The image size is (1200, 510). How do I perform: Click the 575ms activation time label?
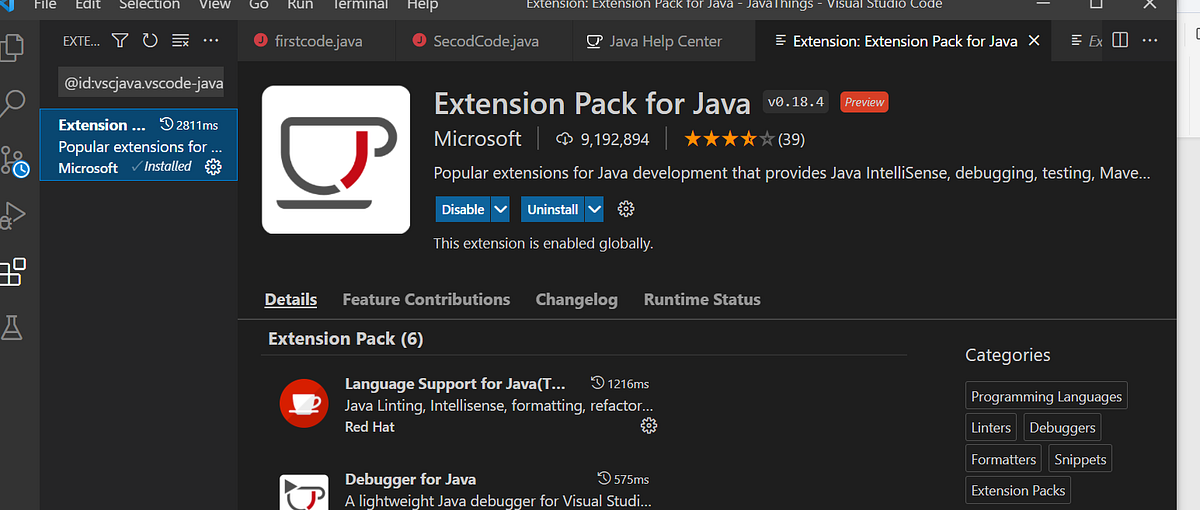tap(623, 479)
